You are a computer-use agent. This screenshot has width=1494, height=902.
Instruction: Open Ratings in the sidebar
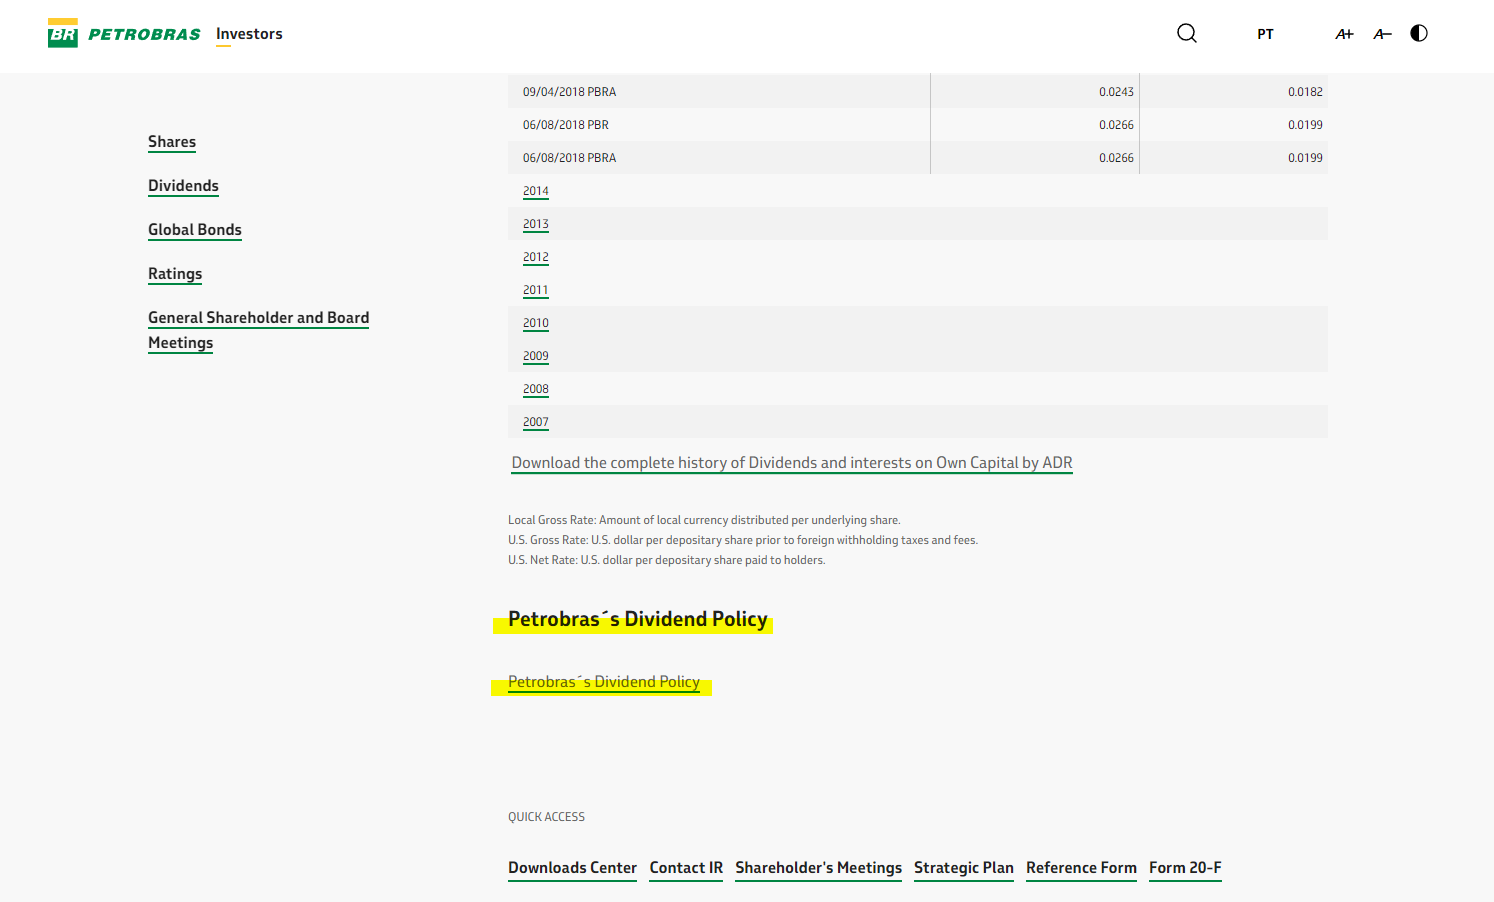[175, 274]
